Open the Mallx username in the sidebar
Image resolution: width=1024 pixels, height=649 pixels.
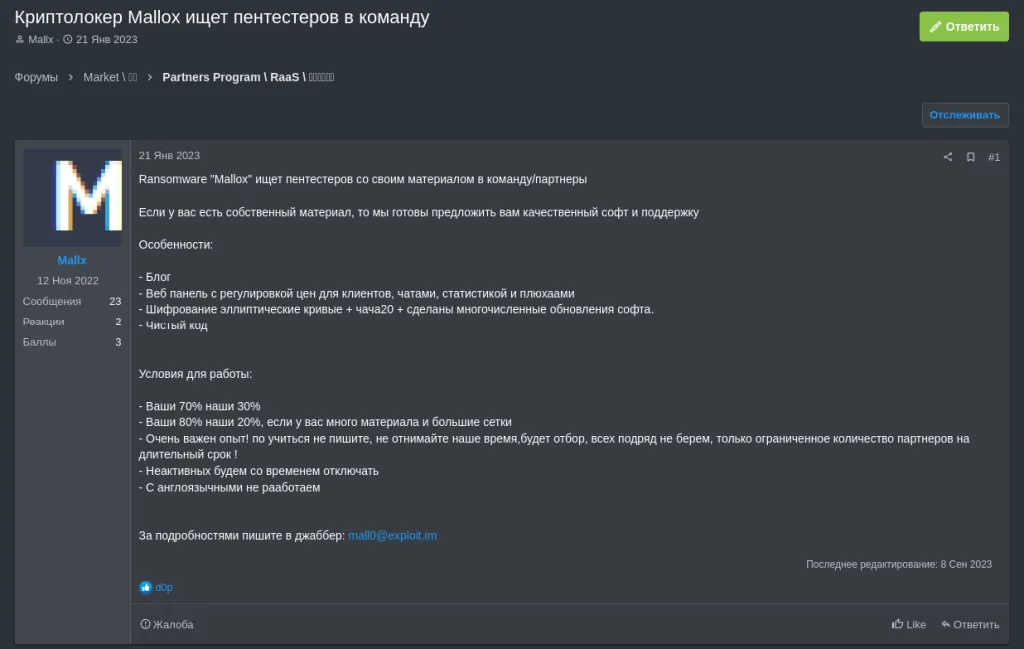(72, 260)
